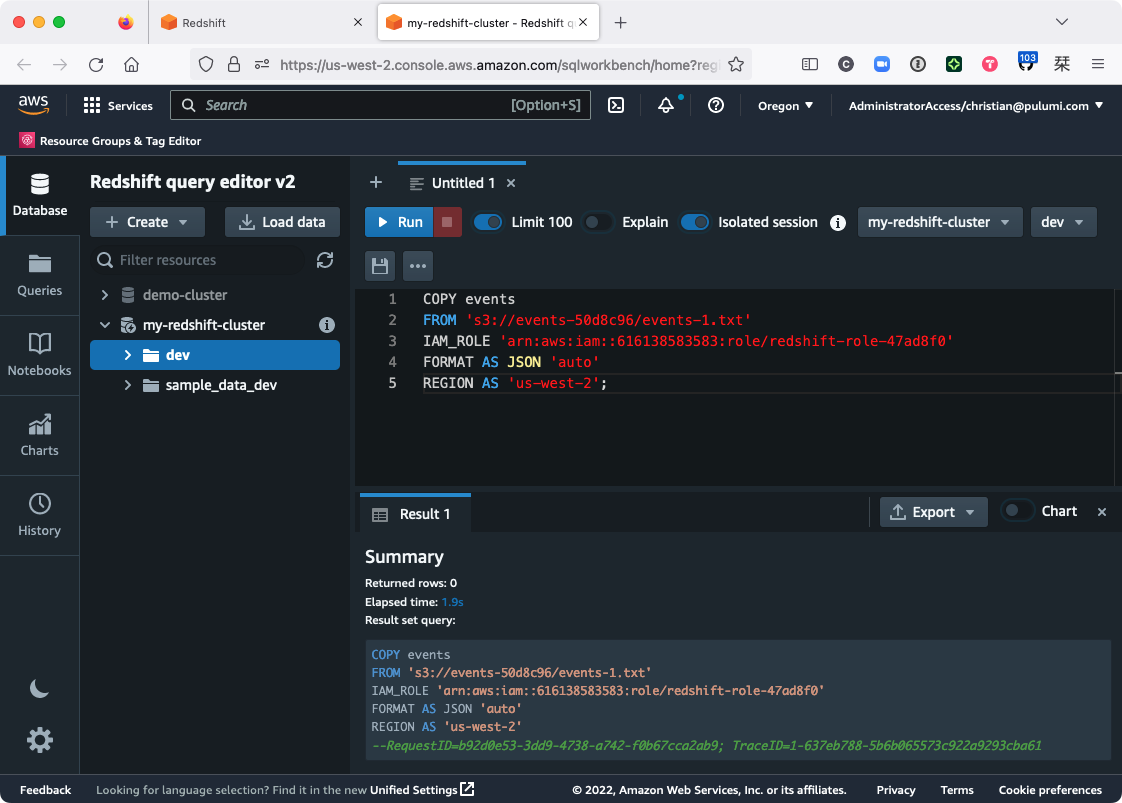Open the Export dropdown
Viewport: 1122px width, 803px height.
pyautogui.click(x=933, y=512)
